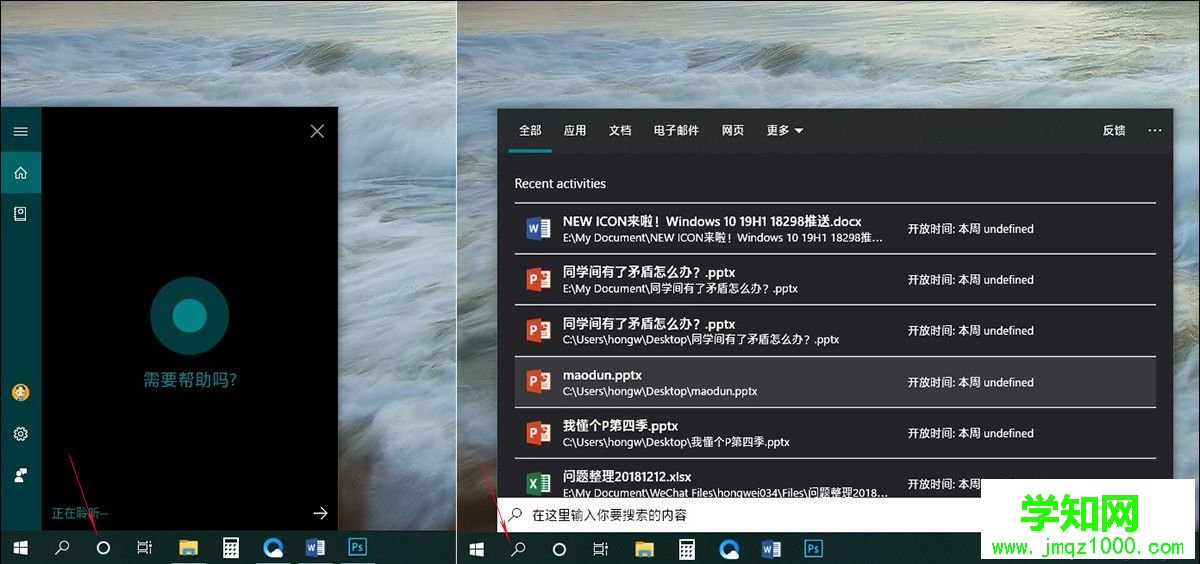
Task: Open File Explorer in right screenshot taskbar
Action: tap(645, 548)
